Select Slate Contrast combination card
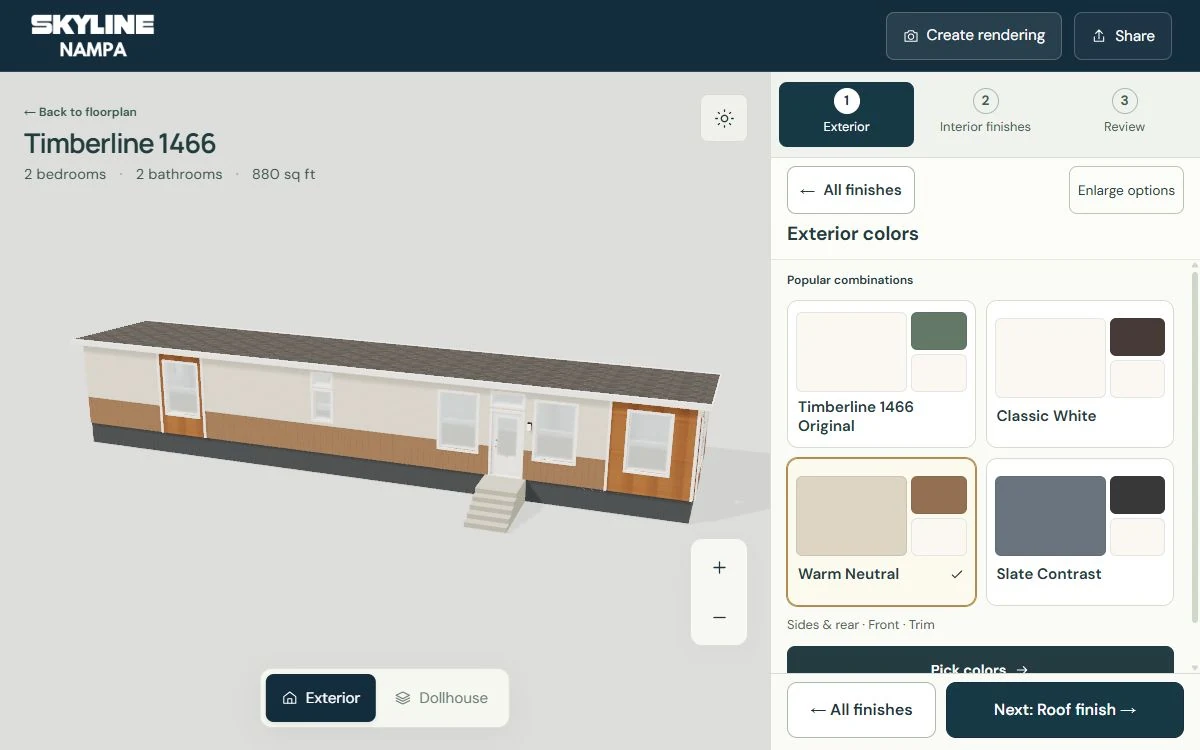Viewport: 1200px width, 750px height. point(1080,532)
